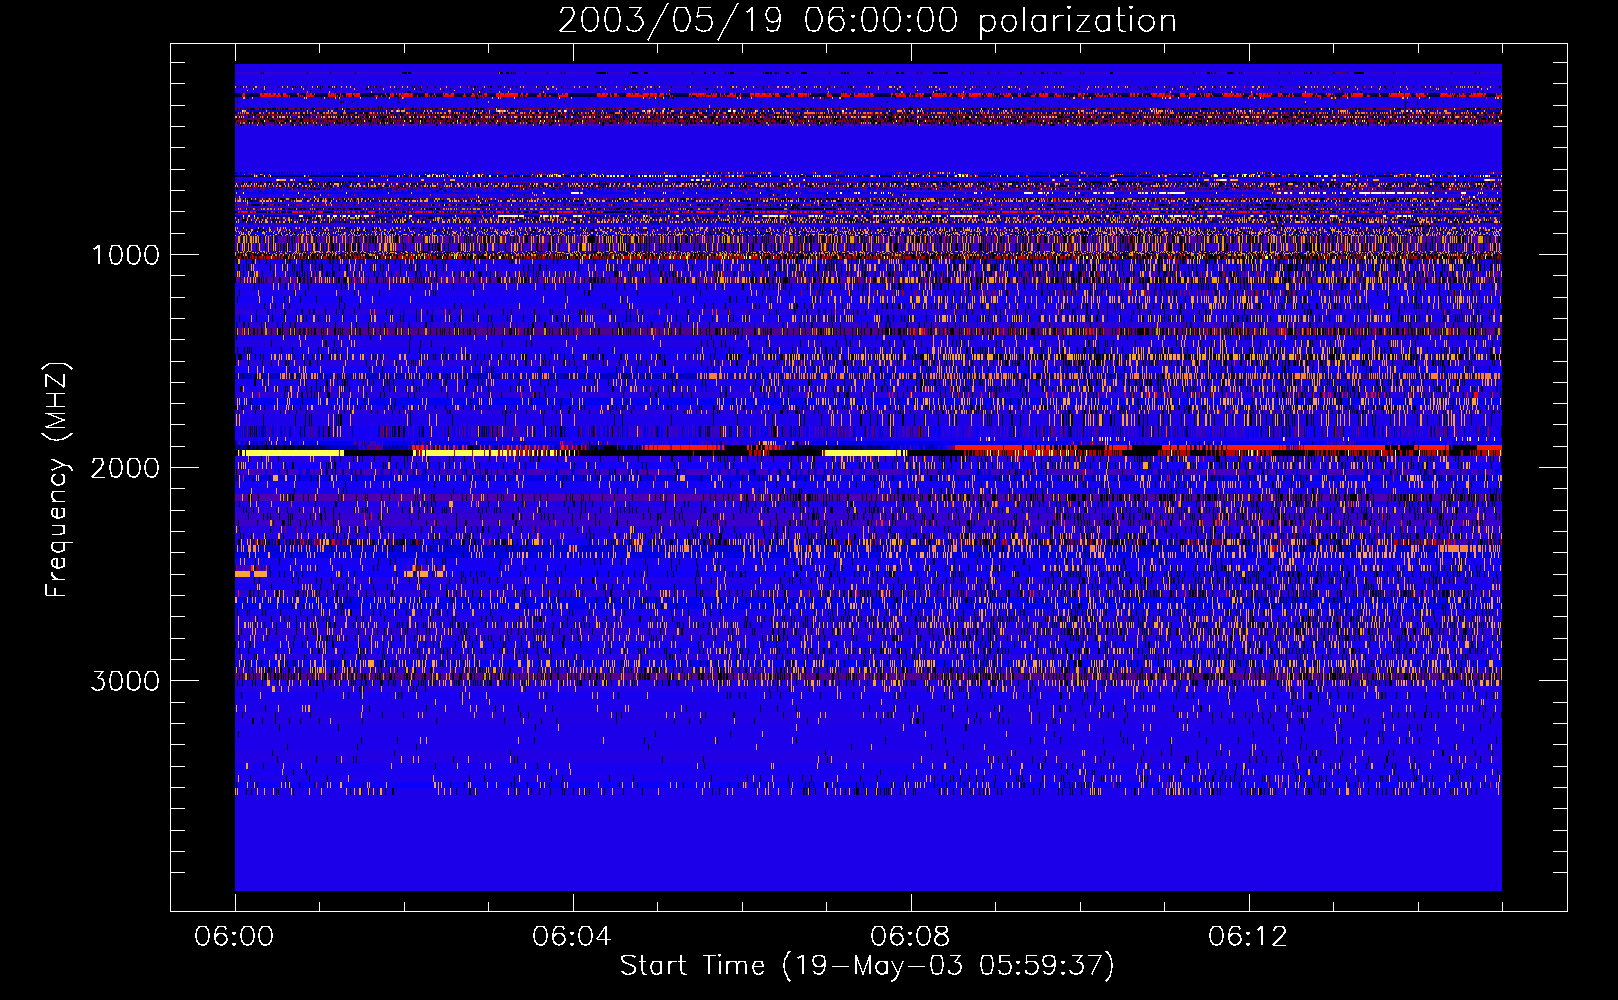Viewport: 1618px width, 1000px height.
Task: Click the orange burst feature starting at 06:00 below 2000 MHz
Action: (252, 574)
